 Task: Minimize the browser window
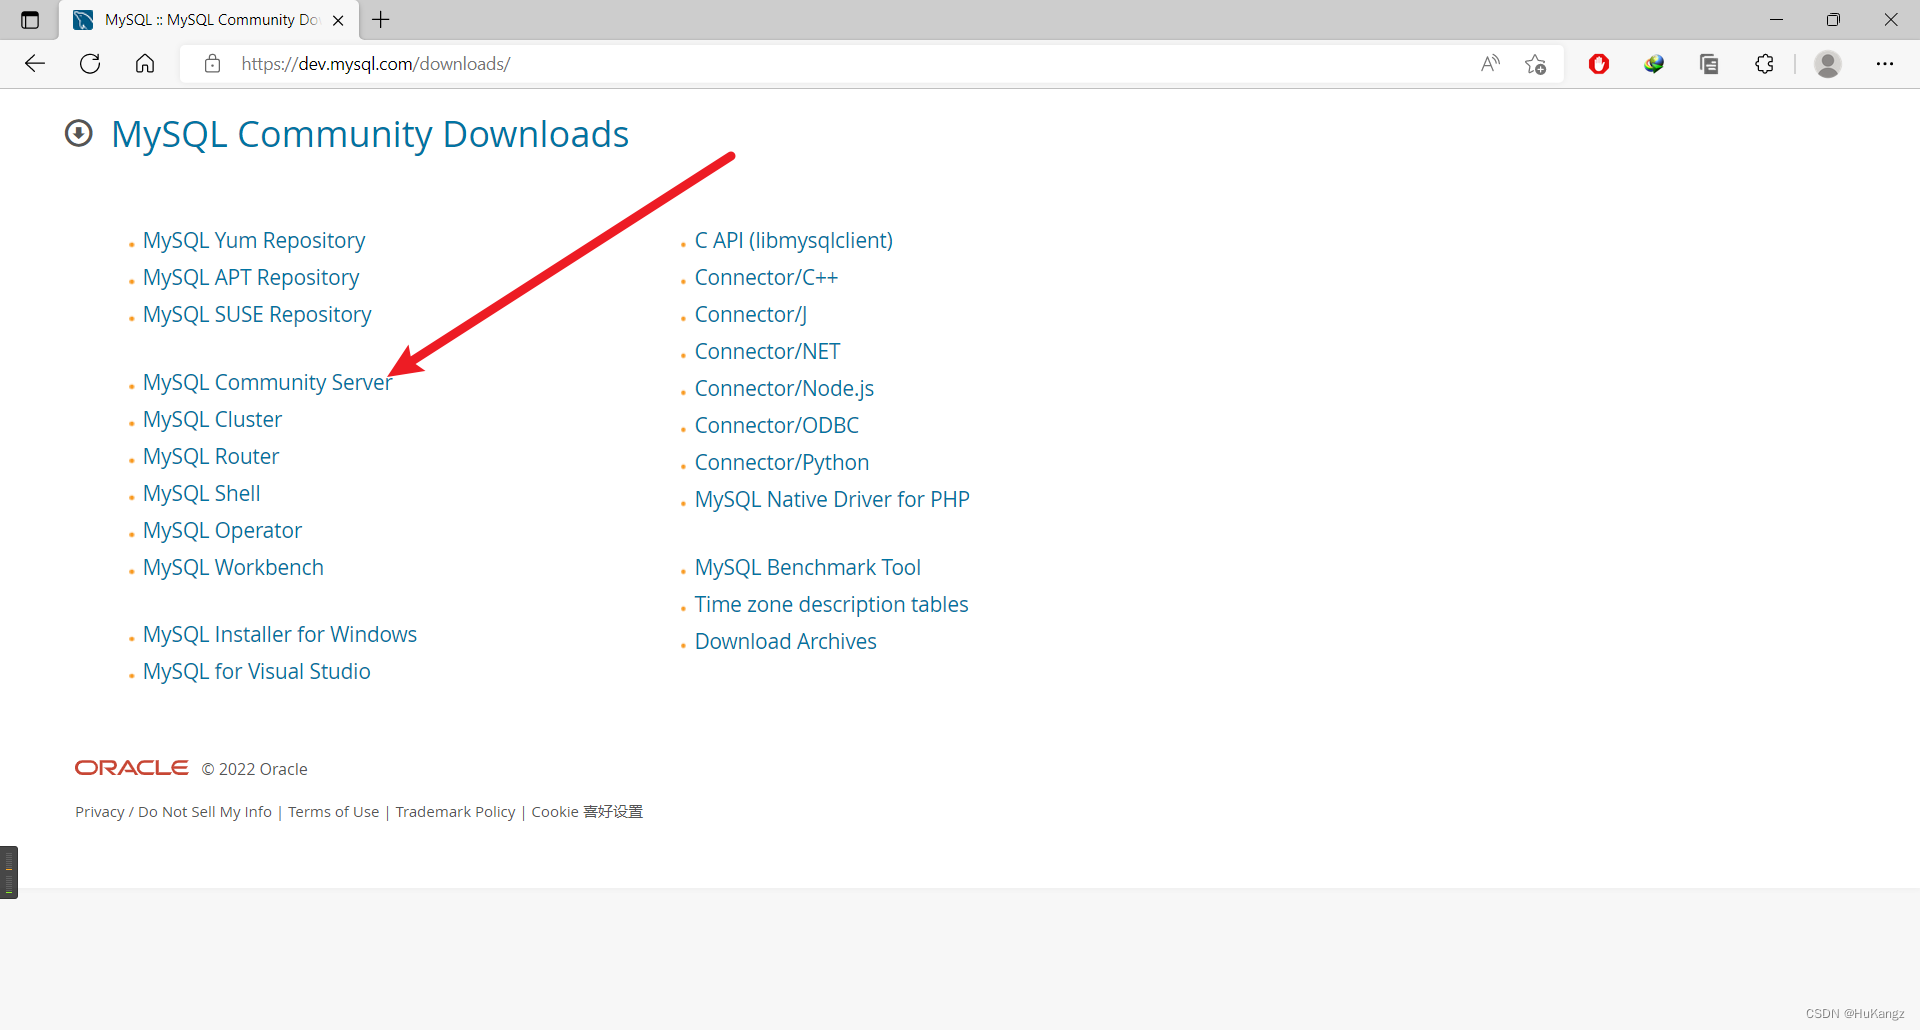click(1776, 20)
